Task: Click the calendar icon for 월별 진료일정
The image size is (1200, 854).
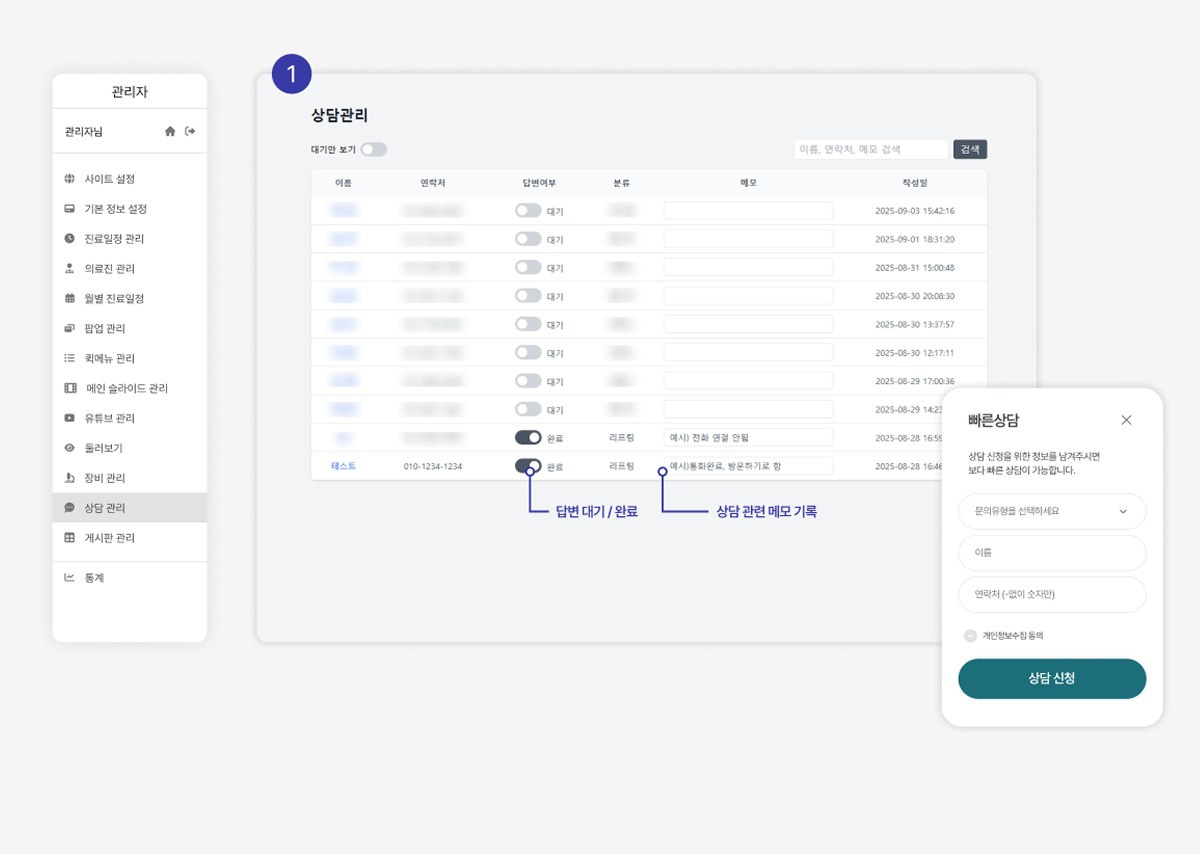Action: tap(69, 299)
